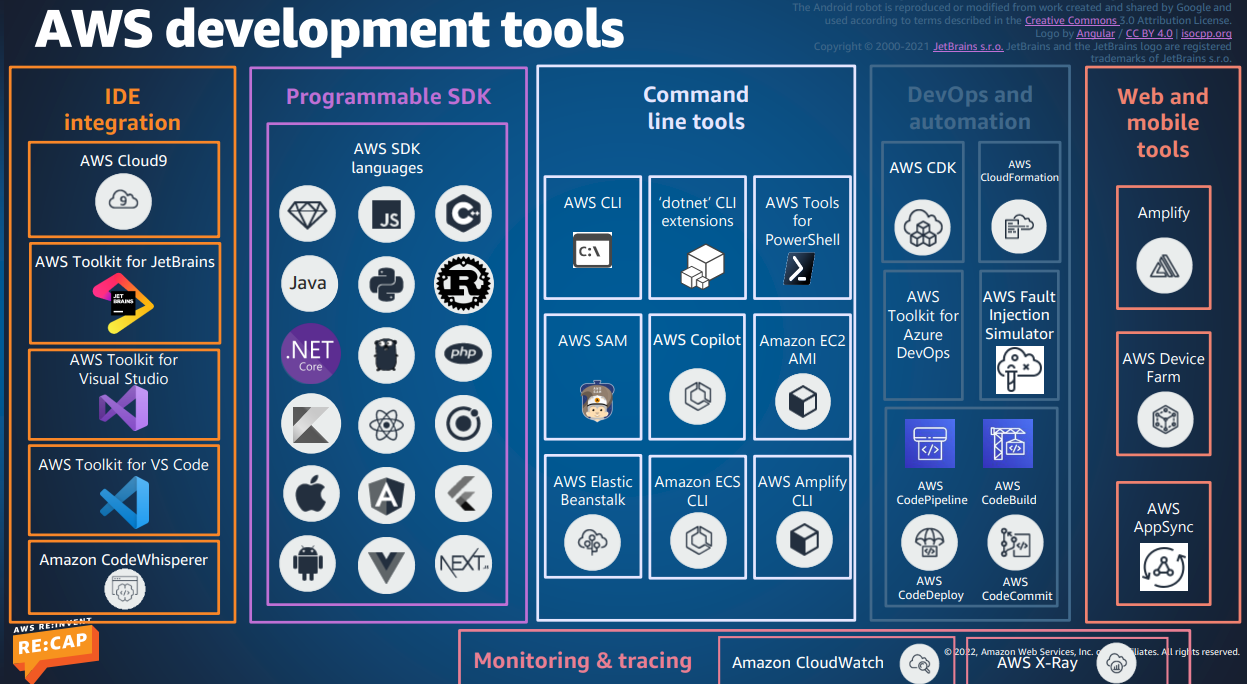The height and width of the screenshot is (684, 1247).
Task: Open the Creative Commons license link
Action: (x=1071, y=19)
